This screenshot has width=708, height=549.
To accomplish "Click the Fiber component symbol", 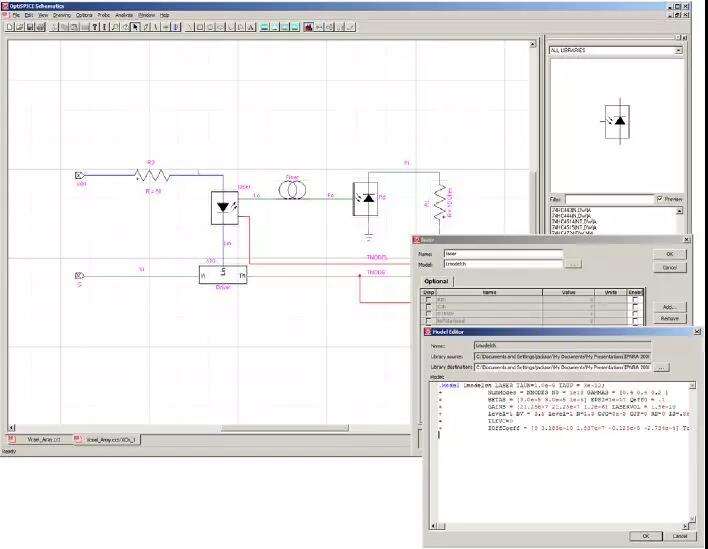I will click(292, 190).
